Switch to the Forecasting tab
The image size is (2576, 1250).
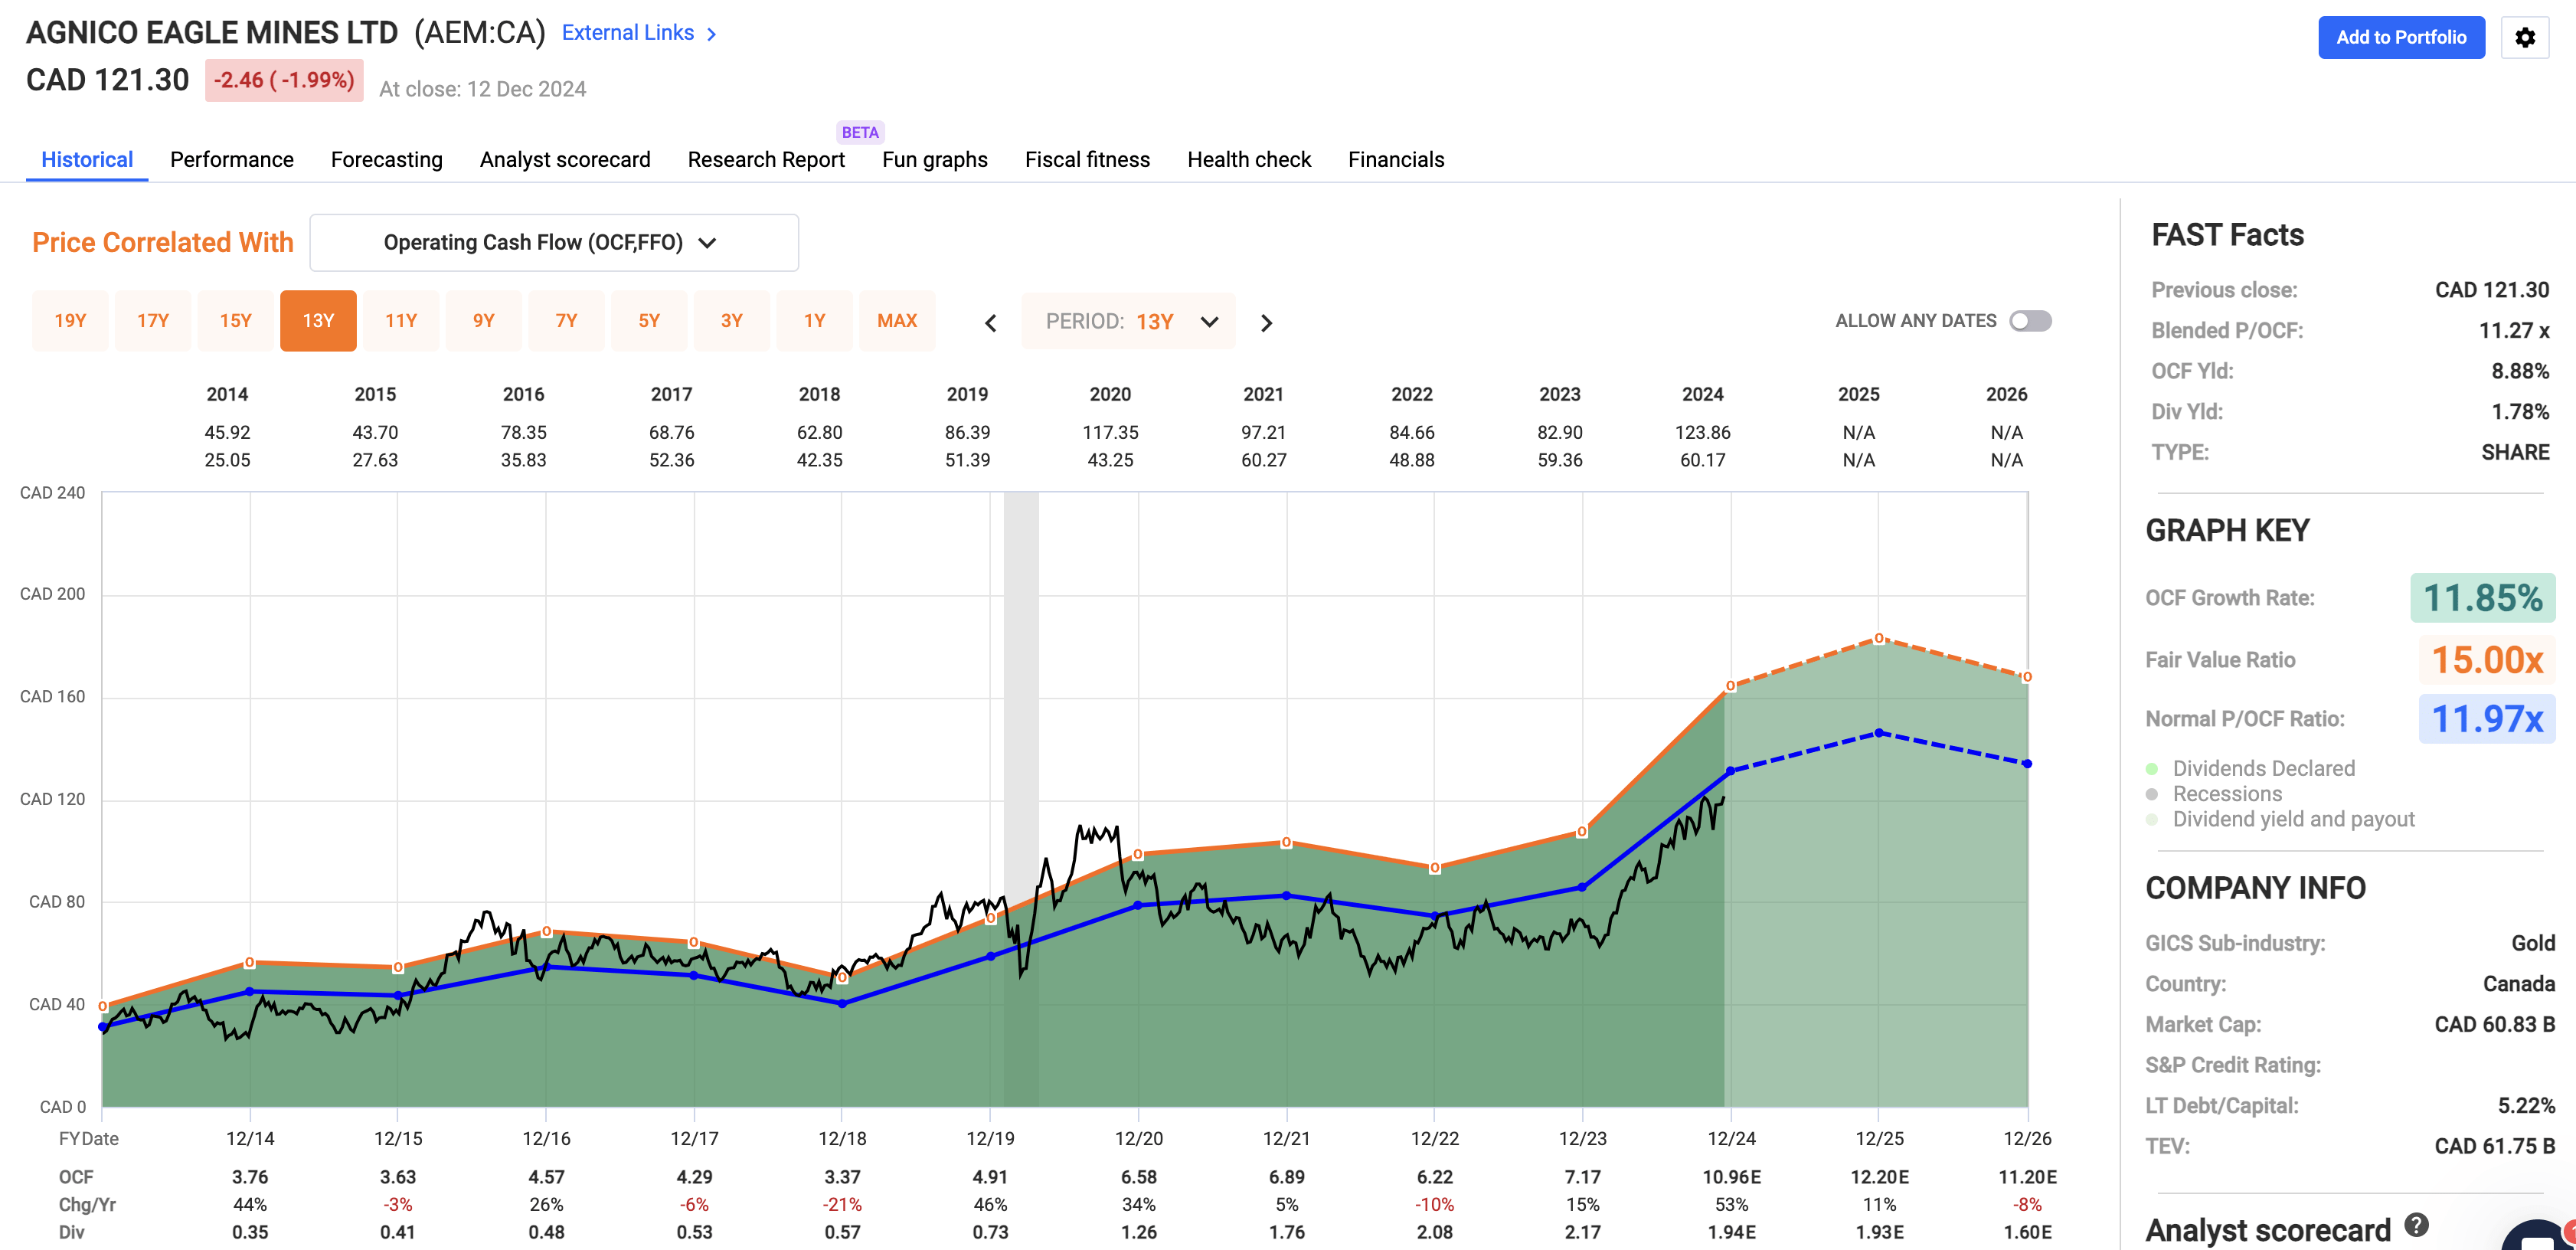[386, 160]
